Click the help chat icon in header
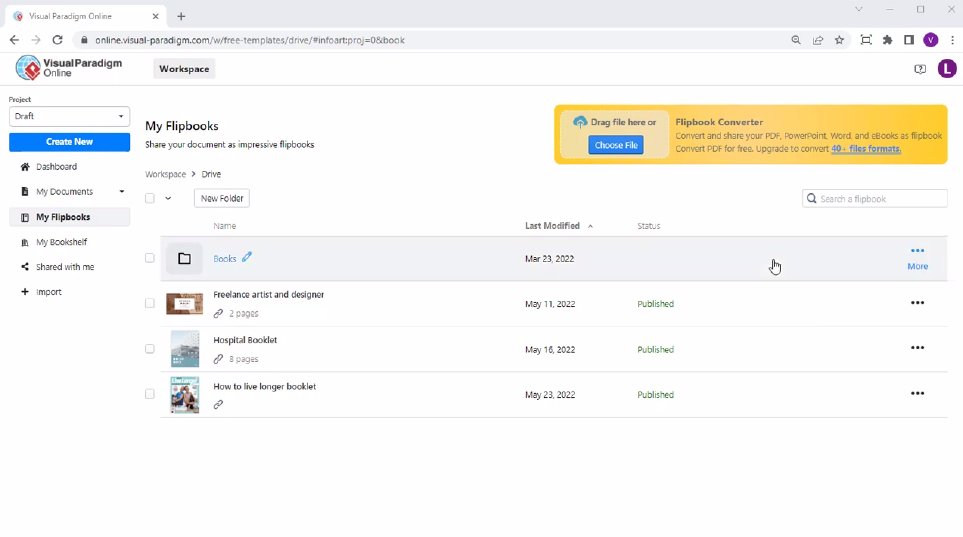Viewport: 963px width, 537px height. (x=920, y=69)
